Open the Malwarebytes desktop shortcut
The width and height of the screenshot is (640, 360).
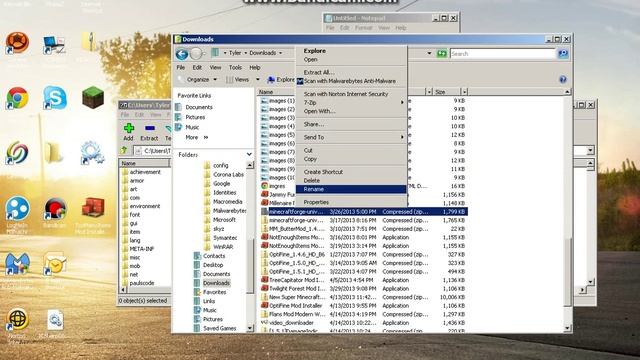[x=17, y=264]
